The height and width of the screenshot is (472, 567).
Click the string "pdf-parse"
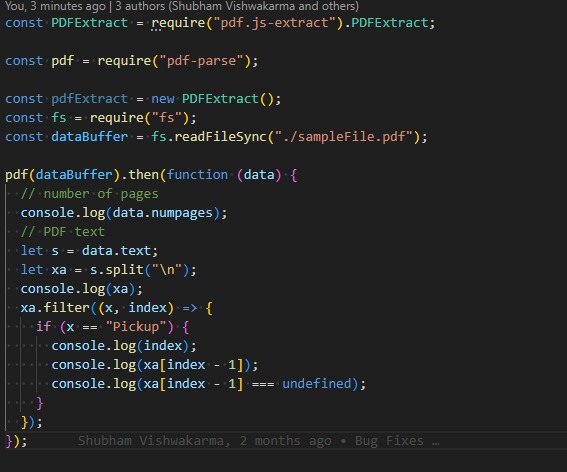pyautogui.click(x=201, y=61)
